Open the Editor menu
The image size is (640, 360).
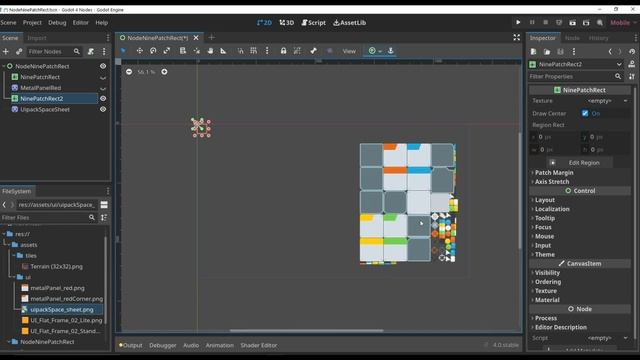(80, 23)
